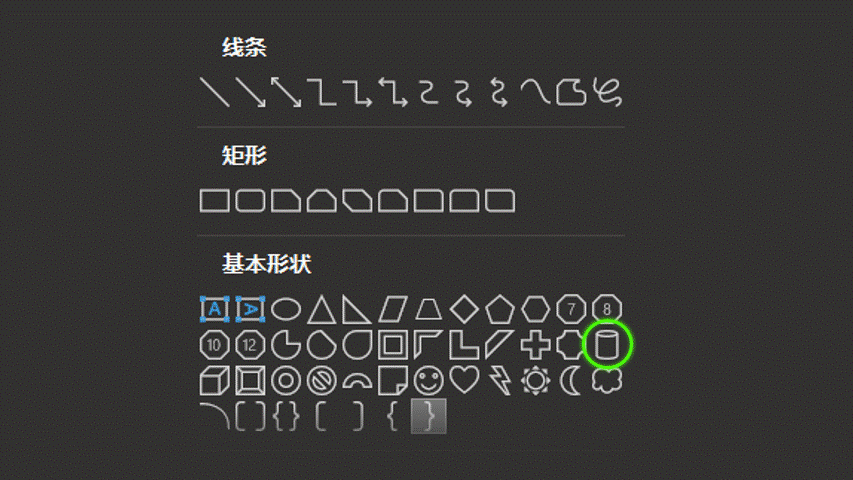Pick the heart shape
The image size is (853, 480).
[x=464, y=380]
